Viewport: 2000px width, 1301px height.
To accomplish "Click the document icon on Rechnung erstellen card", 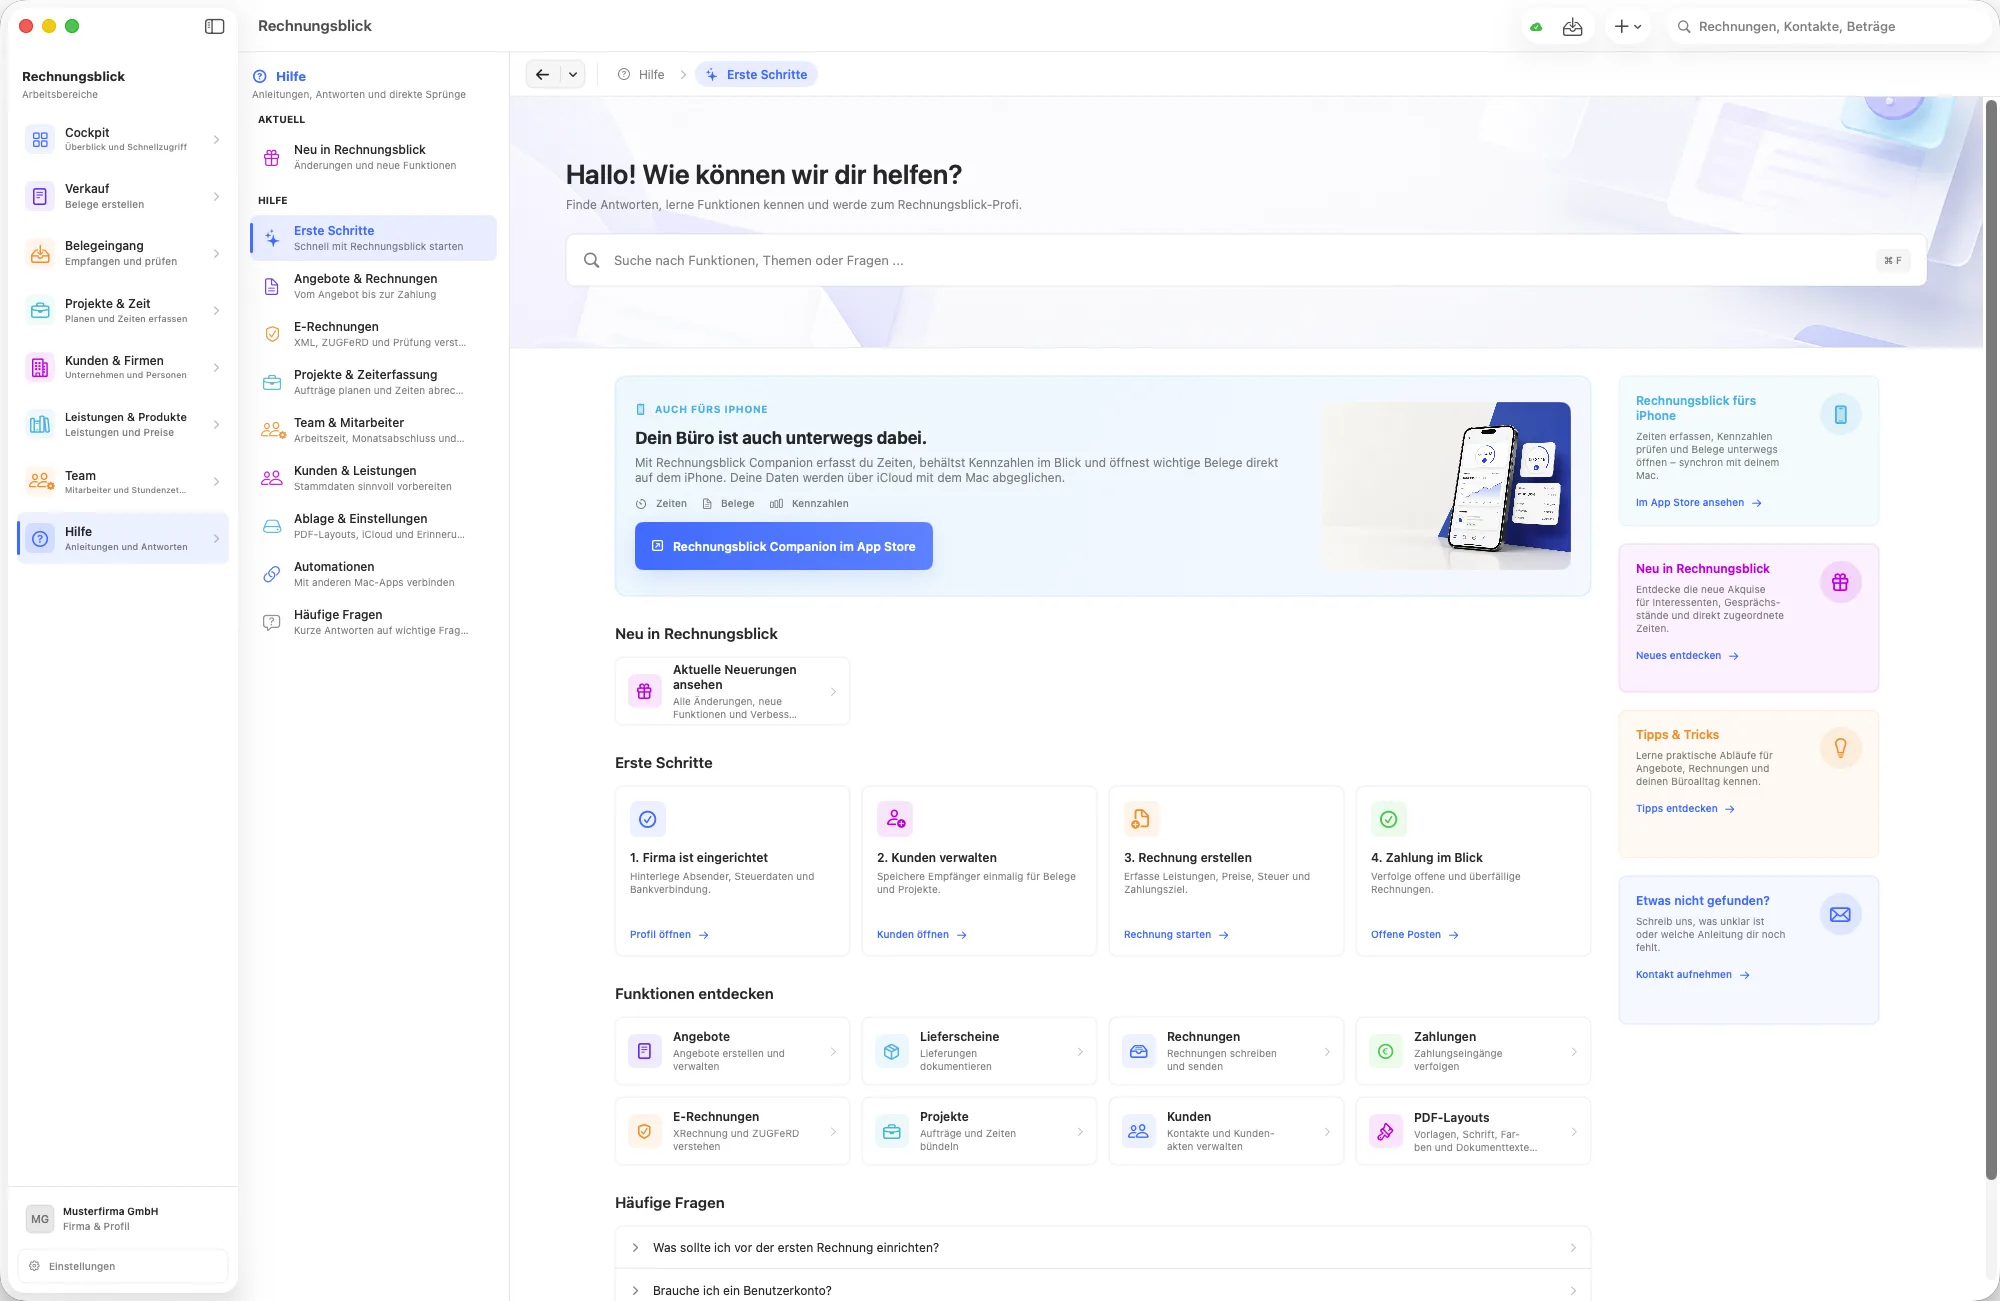I will click(1141, 819).
